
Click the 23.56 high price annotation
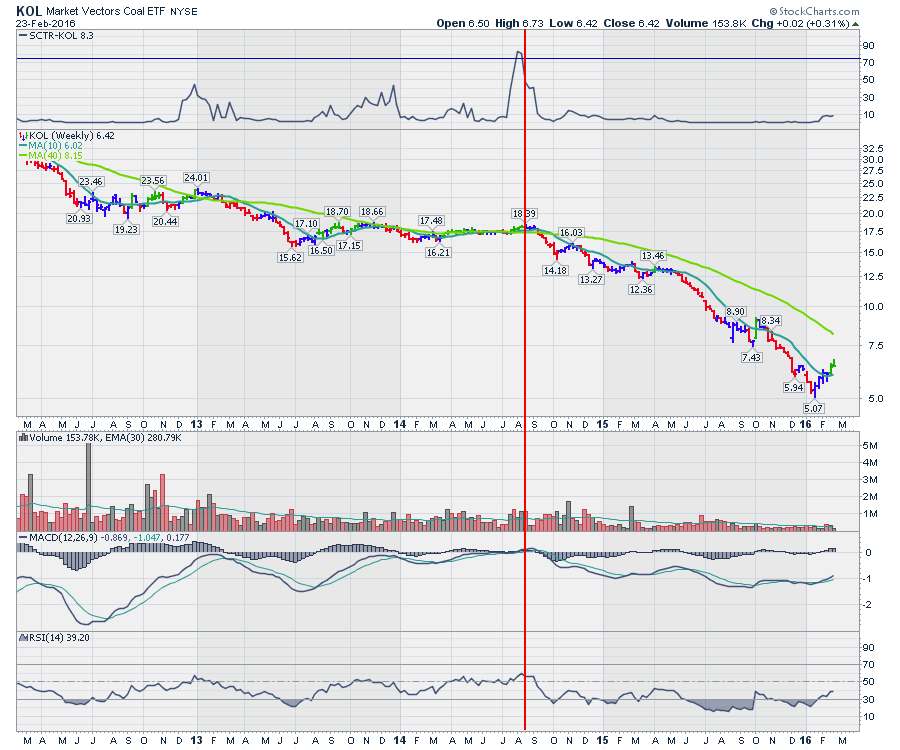pos(153,180)
